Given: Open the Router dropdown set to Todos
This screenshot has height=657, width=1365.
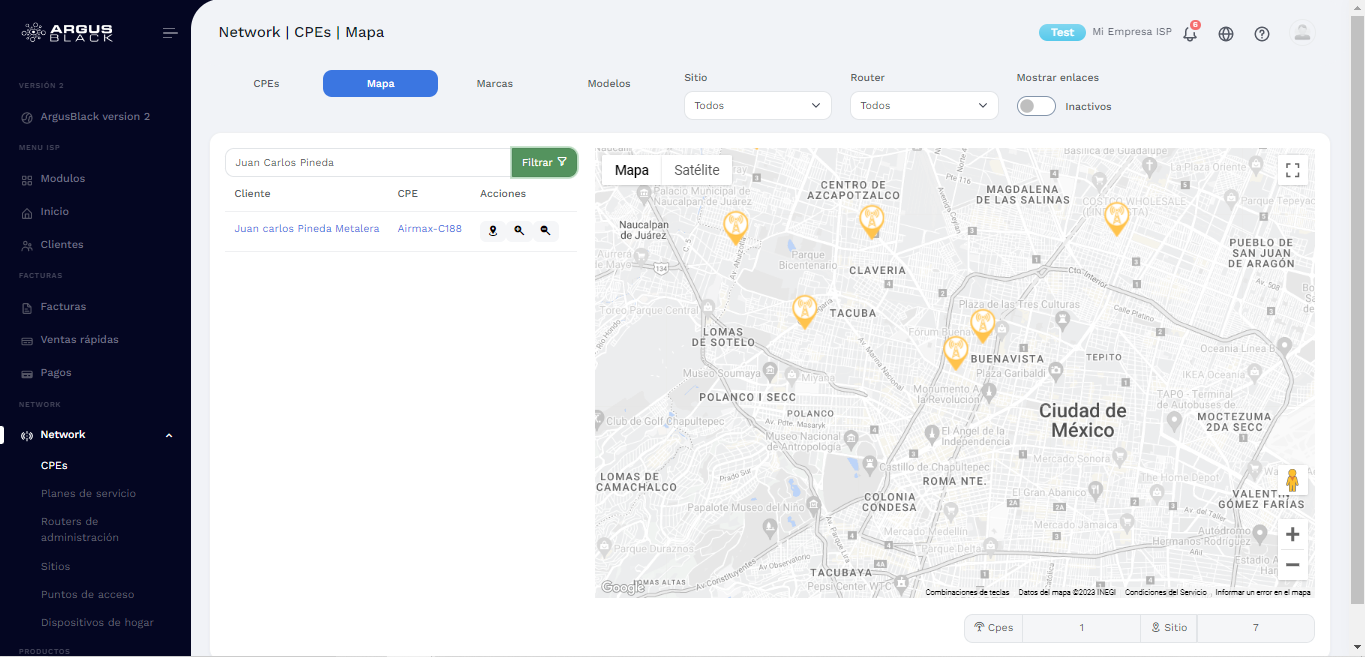Looking at the screenshot, I should coord(923,105).
